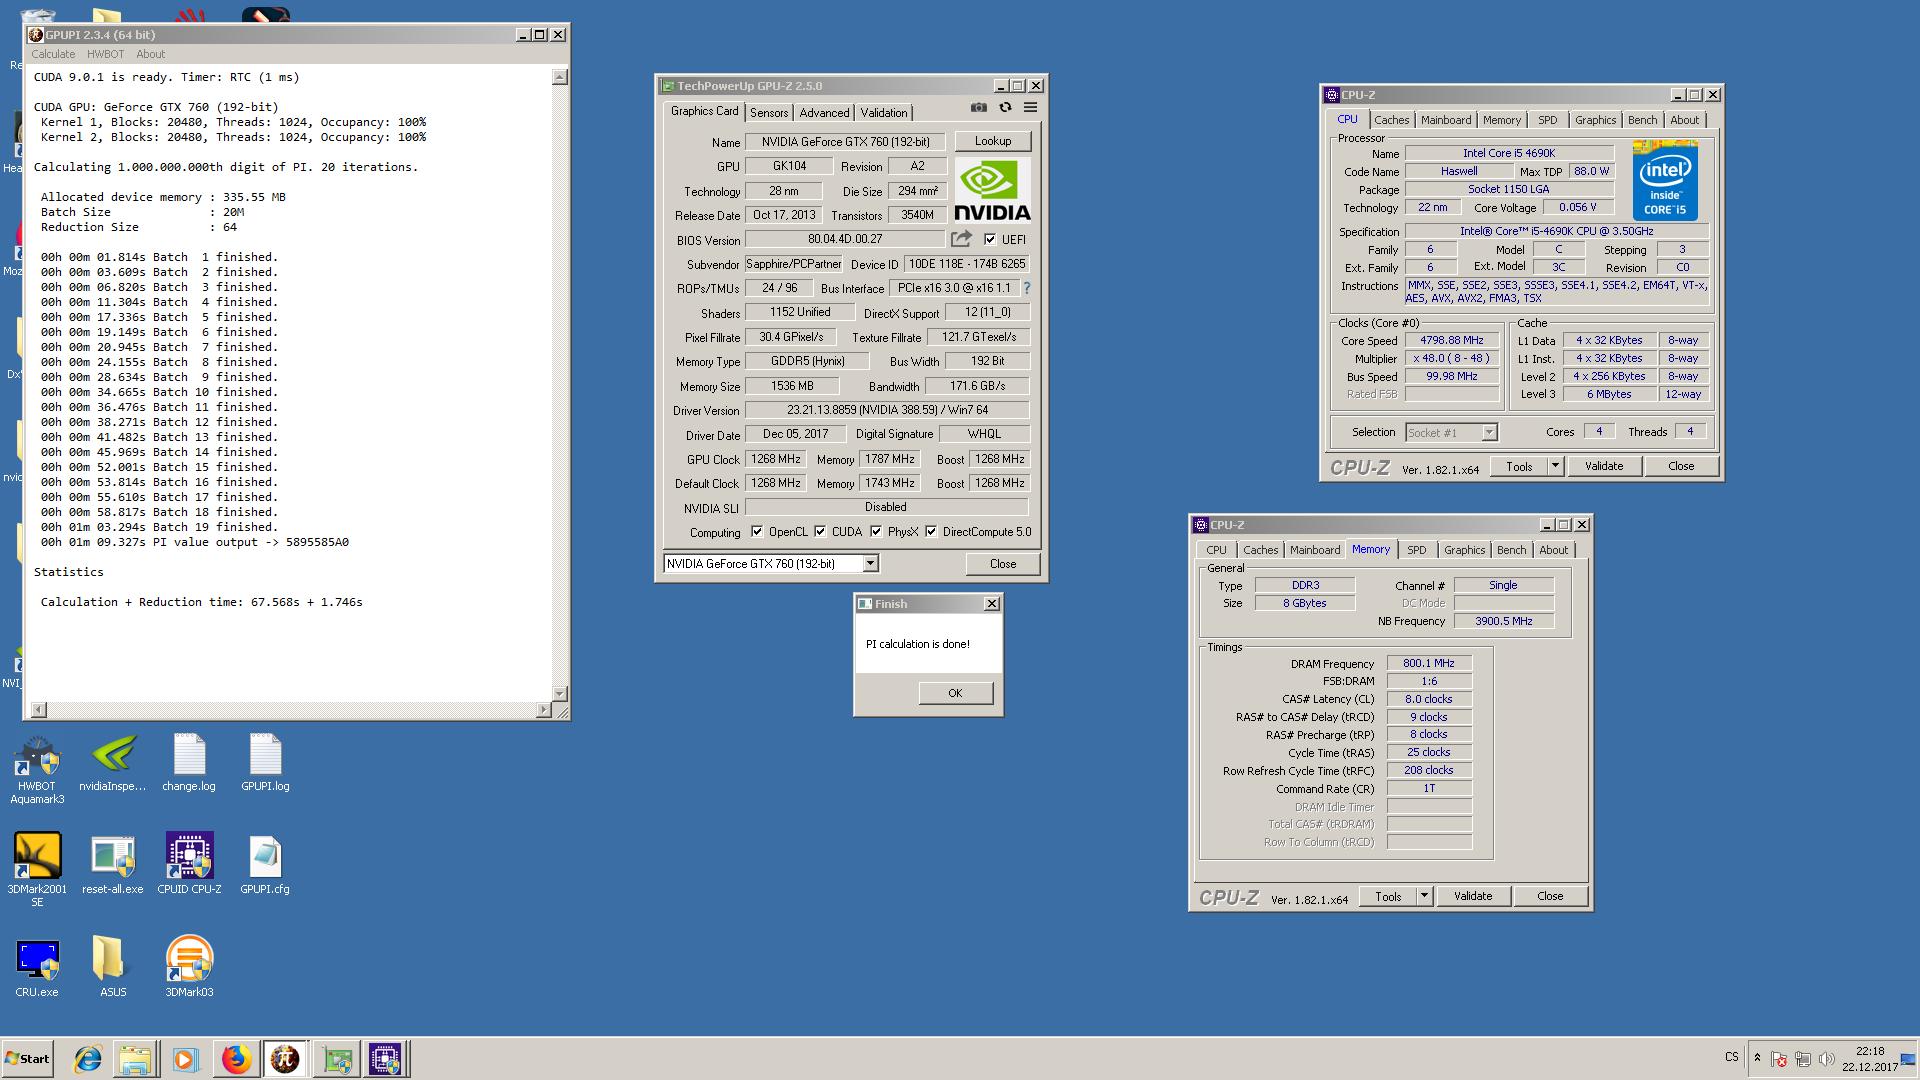Screen dimensions: 1920x1080
Task: Expand the Tools dropdown arrow in CPU-Z Memory window
Action: [x=1424, y=896]
